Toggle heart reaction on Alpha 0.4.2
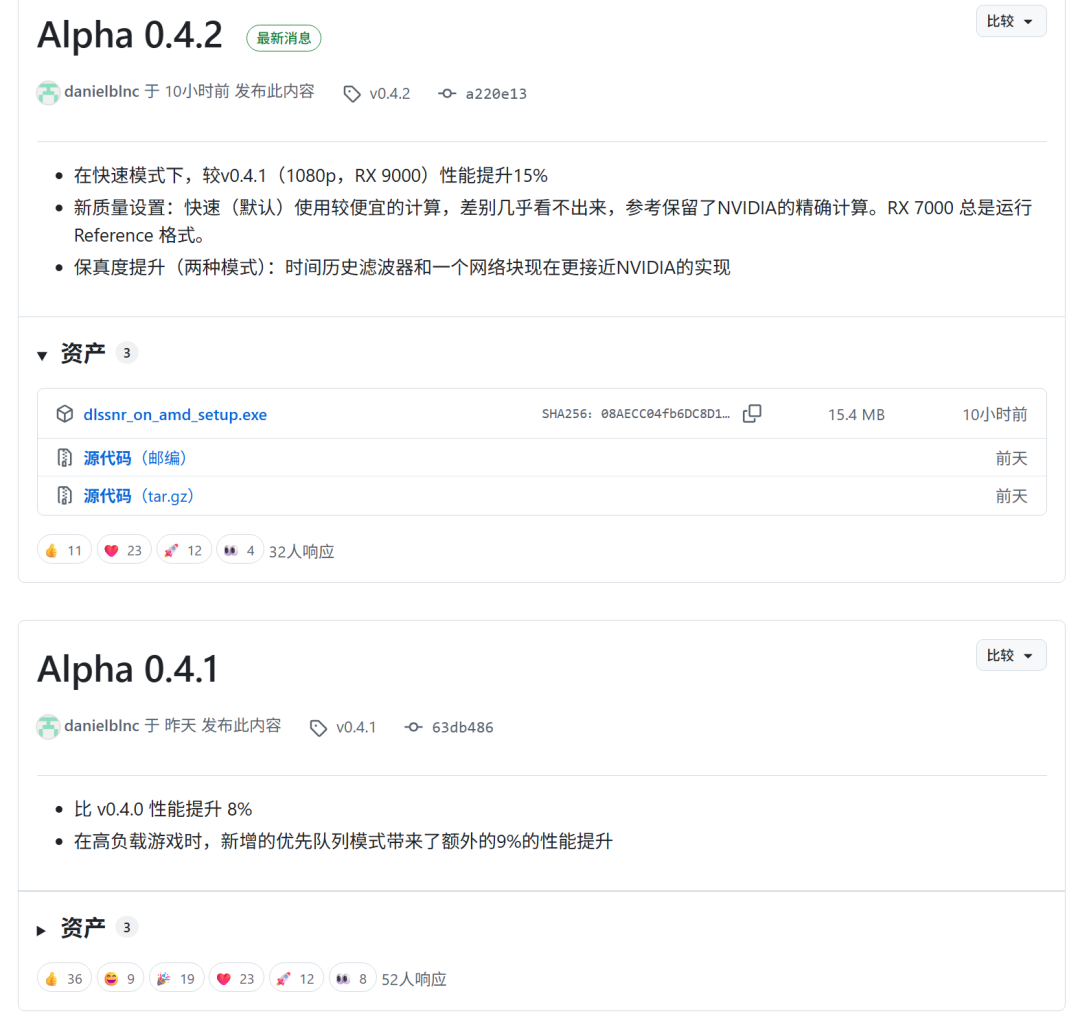The height and width of the screenshot is (1016, 1080). (x=124, y=550)
